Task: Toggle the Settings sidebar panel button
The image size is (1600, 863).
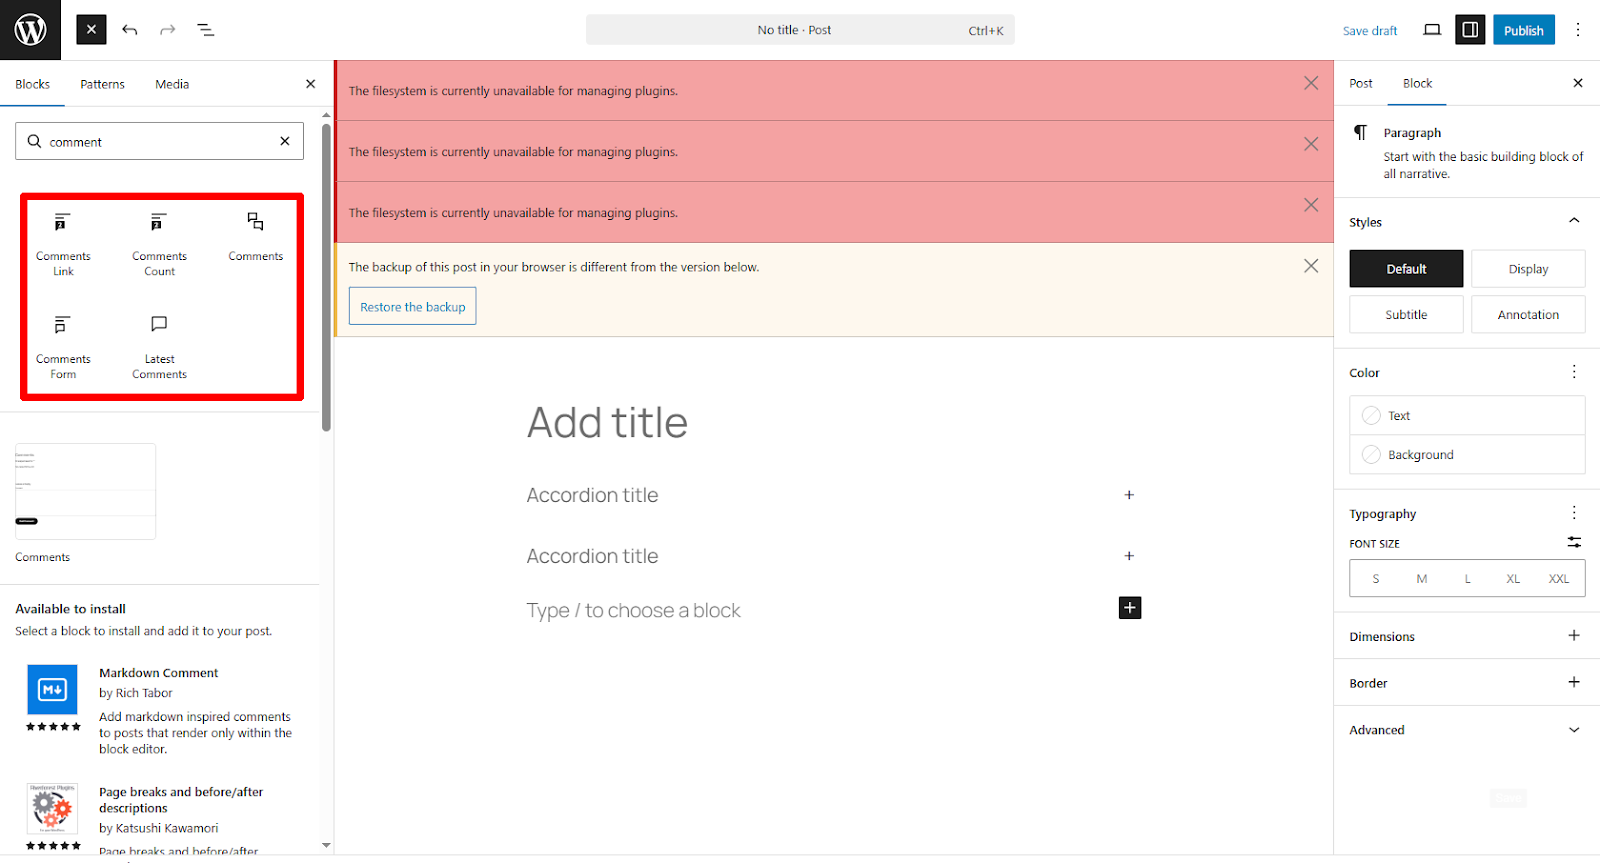Action: 1470,30
